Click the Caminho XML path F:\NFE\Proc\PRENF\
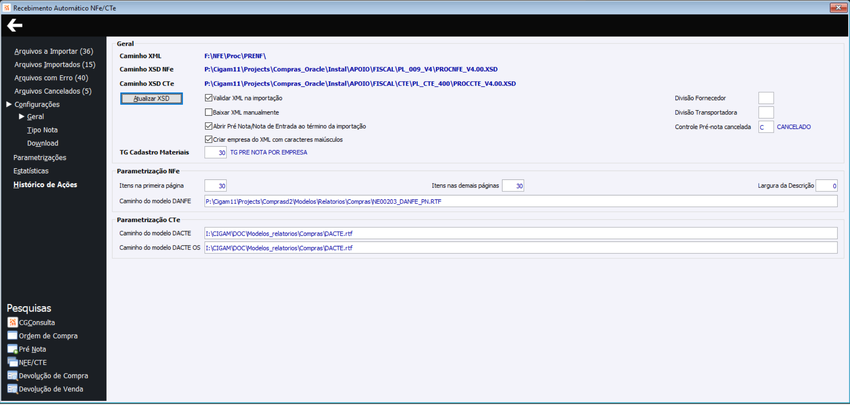The height and width of the screenshot is (405, 850). click(x=235, y=56)
